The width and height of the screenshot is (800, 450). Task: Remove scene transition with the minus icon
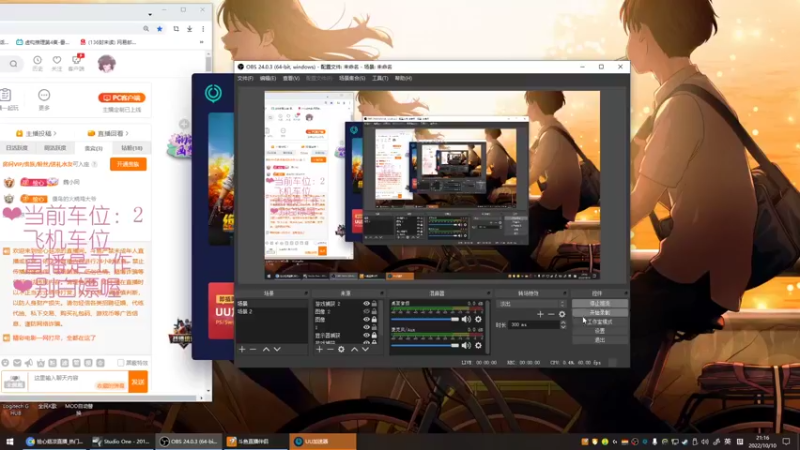coord(551,314)
